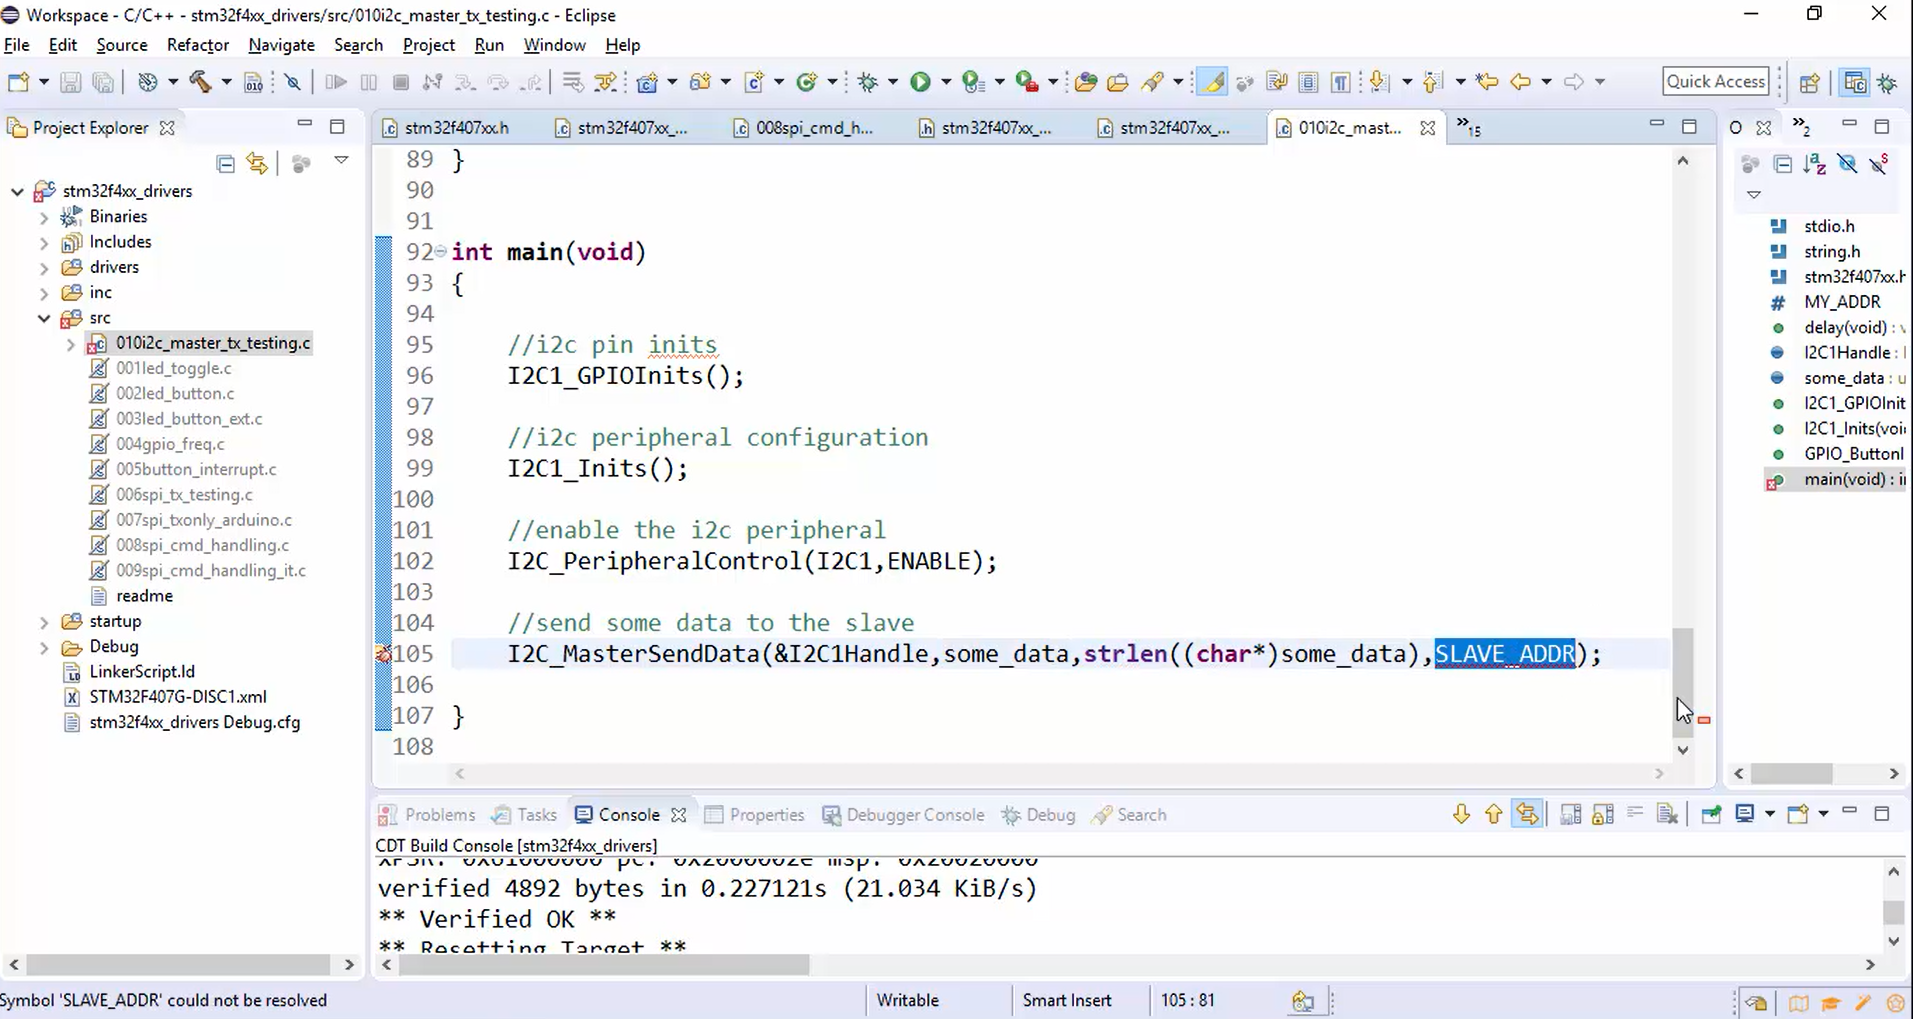Switch to the Problems tab
The height and width of the screenshot is (1019, 1913).
(x=427, y=815)
